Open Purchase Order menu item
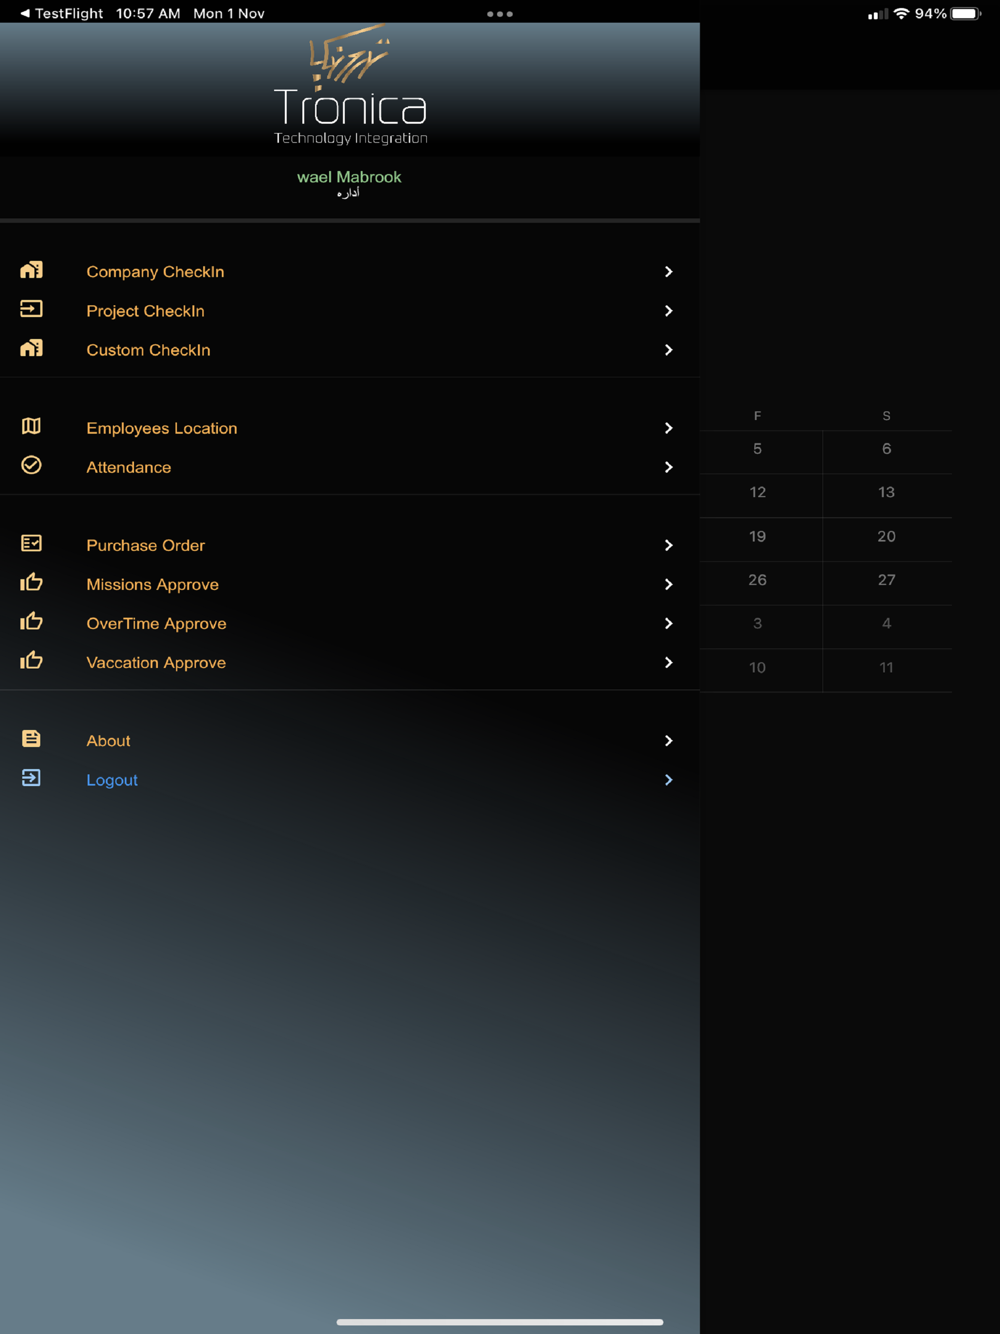The image size is (1000, 1334). [350, 545]
